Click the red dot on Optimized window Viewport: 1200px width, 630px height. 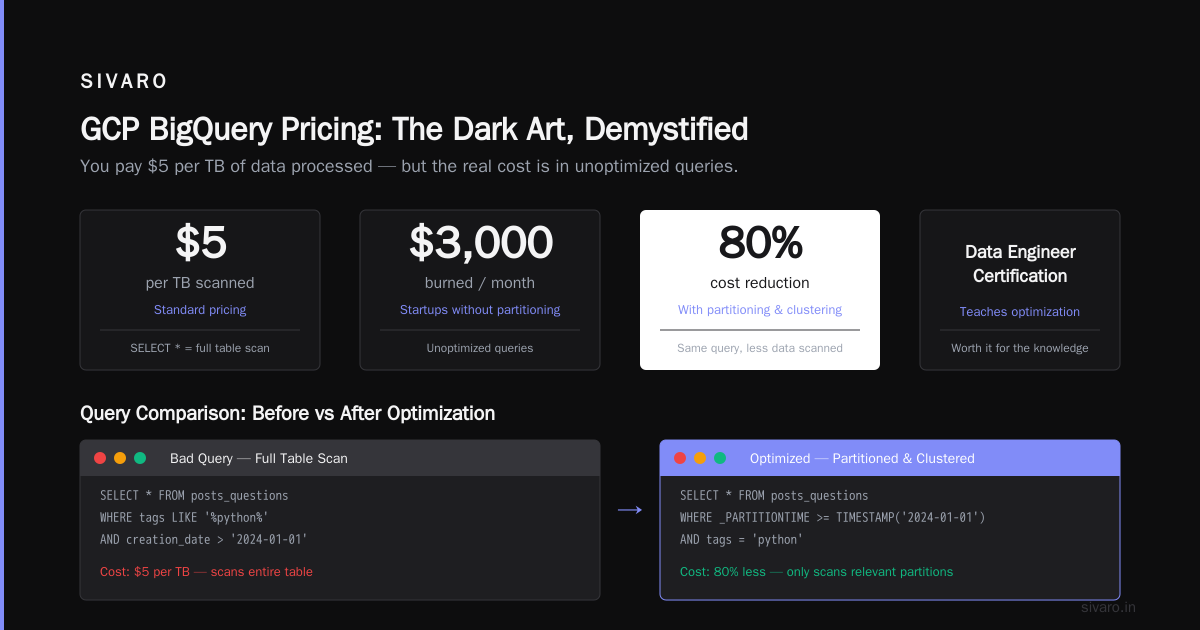[x=680, y=458]
